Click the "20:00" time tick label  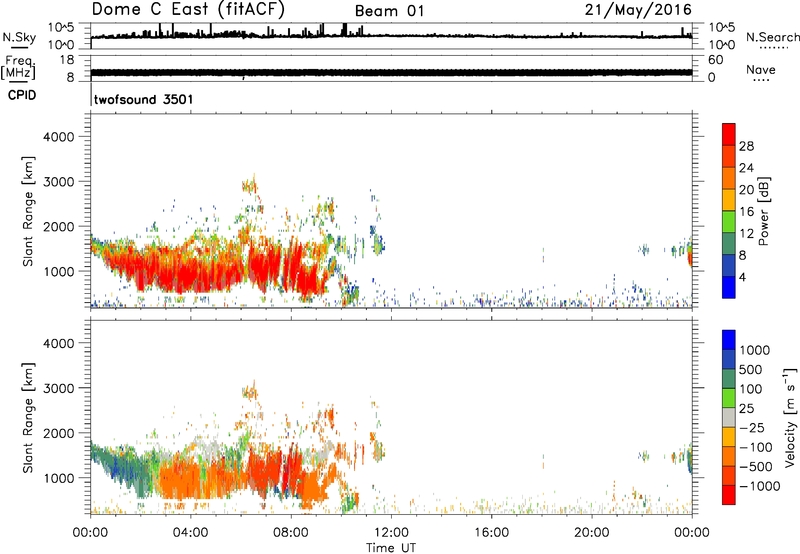point(591,533)
